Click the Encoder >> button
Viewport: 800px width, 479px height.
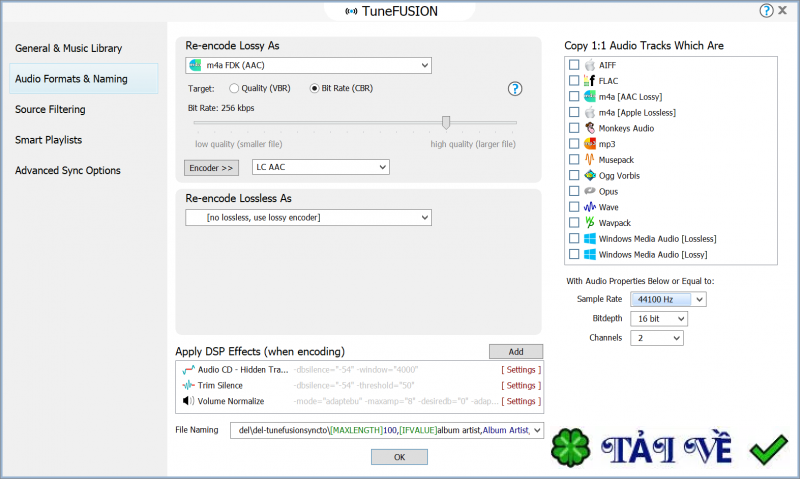point(211,168)
